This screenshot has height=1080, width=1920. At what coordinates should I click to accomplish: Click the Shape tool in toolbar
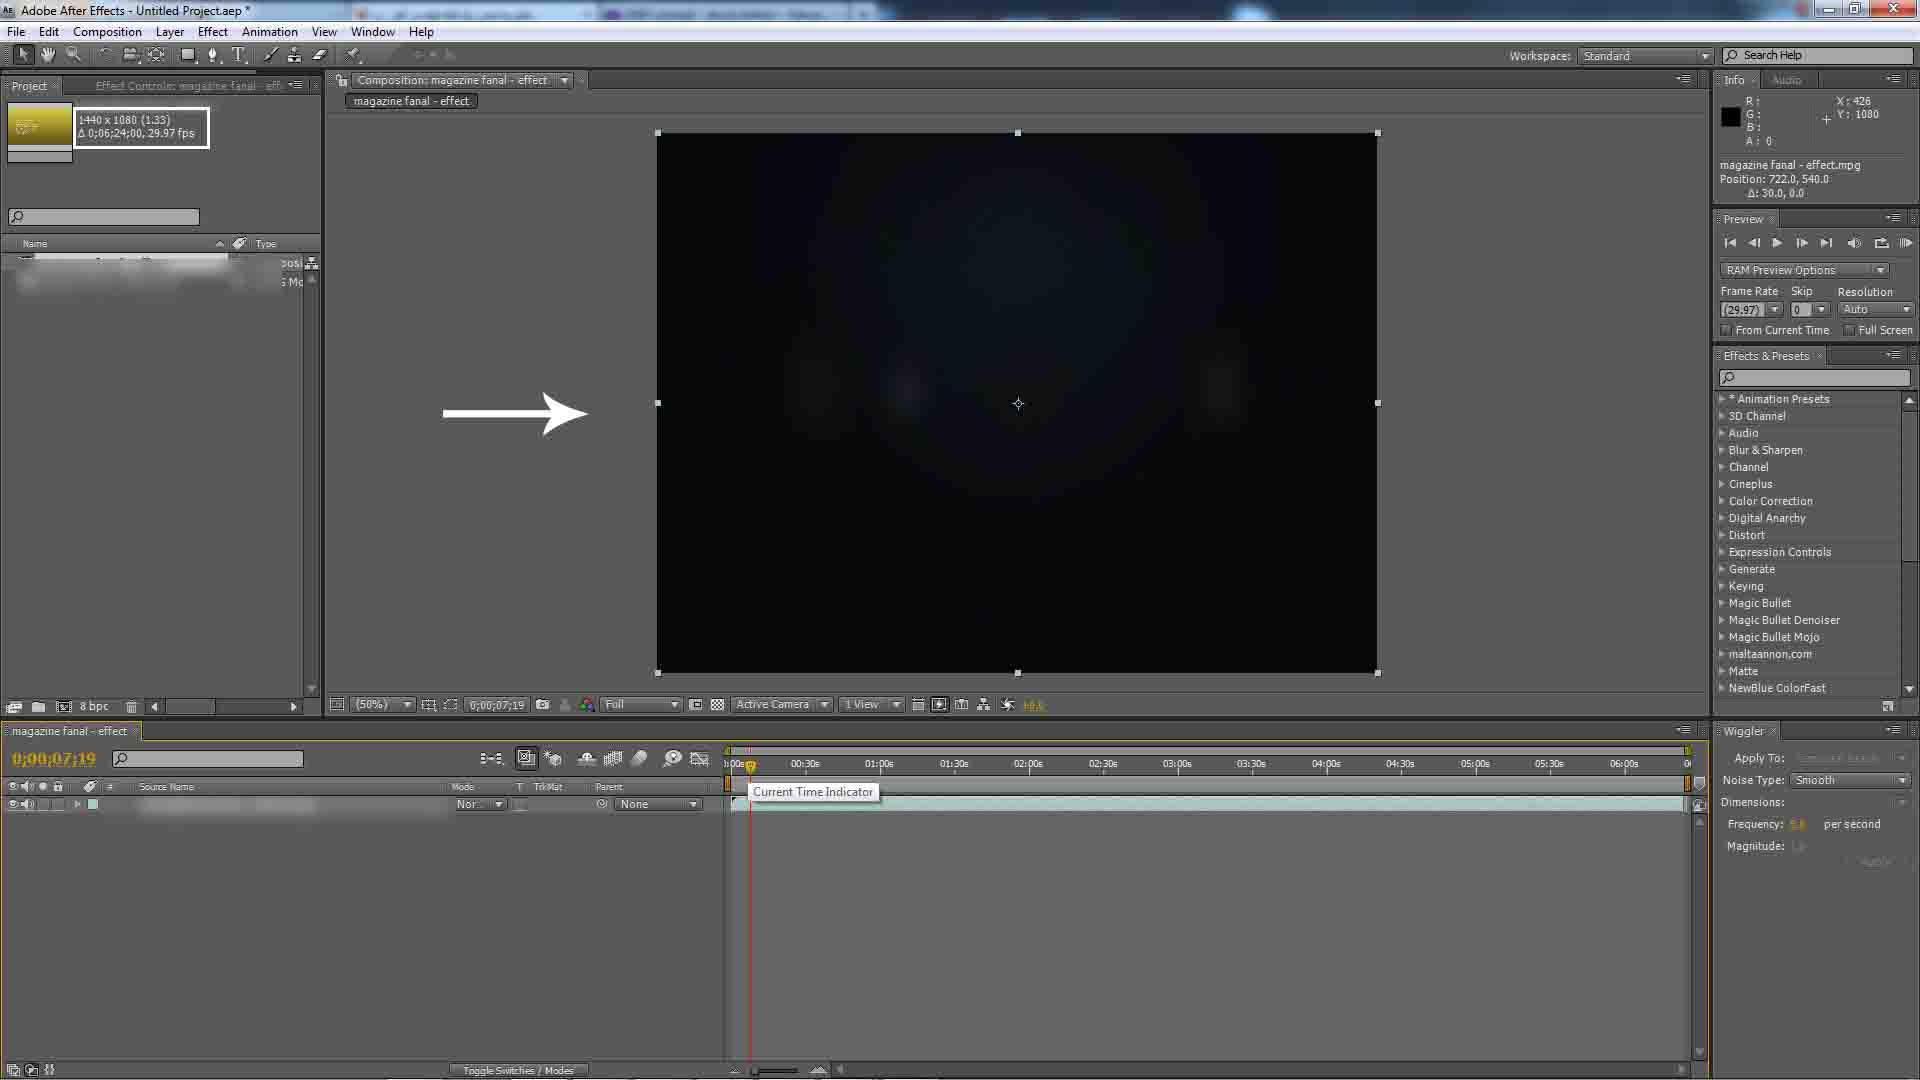pyautogui.click(x=186, y=54)
